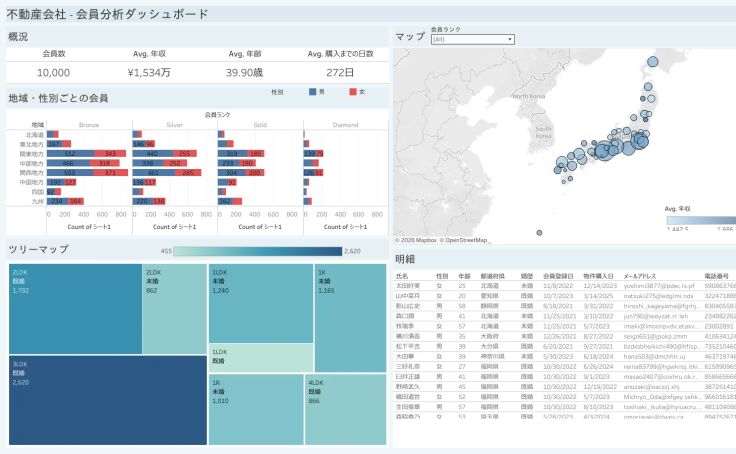Open the OpenStreetMap attribution link

click(464, 240)
